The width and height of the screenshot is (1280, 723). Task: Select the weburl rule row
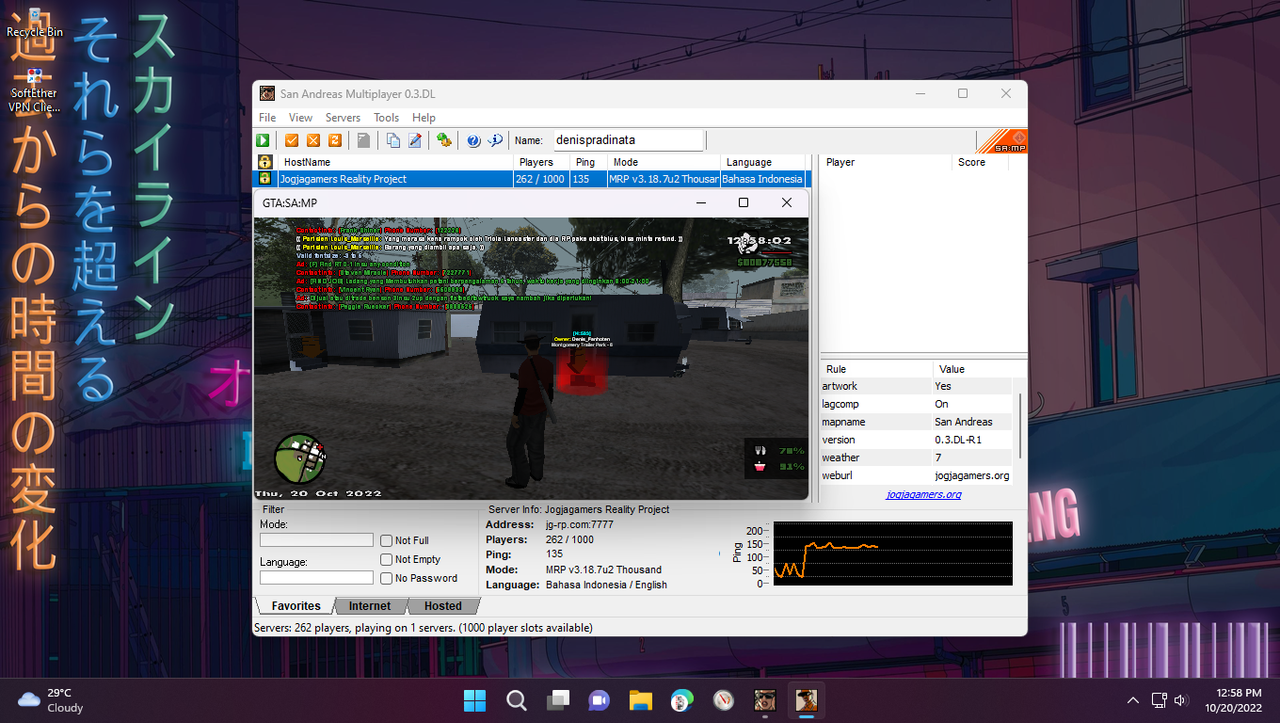click(x=916, y=476)
